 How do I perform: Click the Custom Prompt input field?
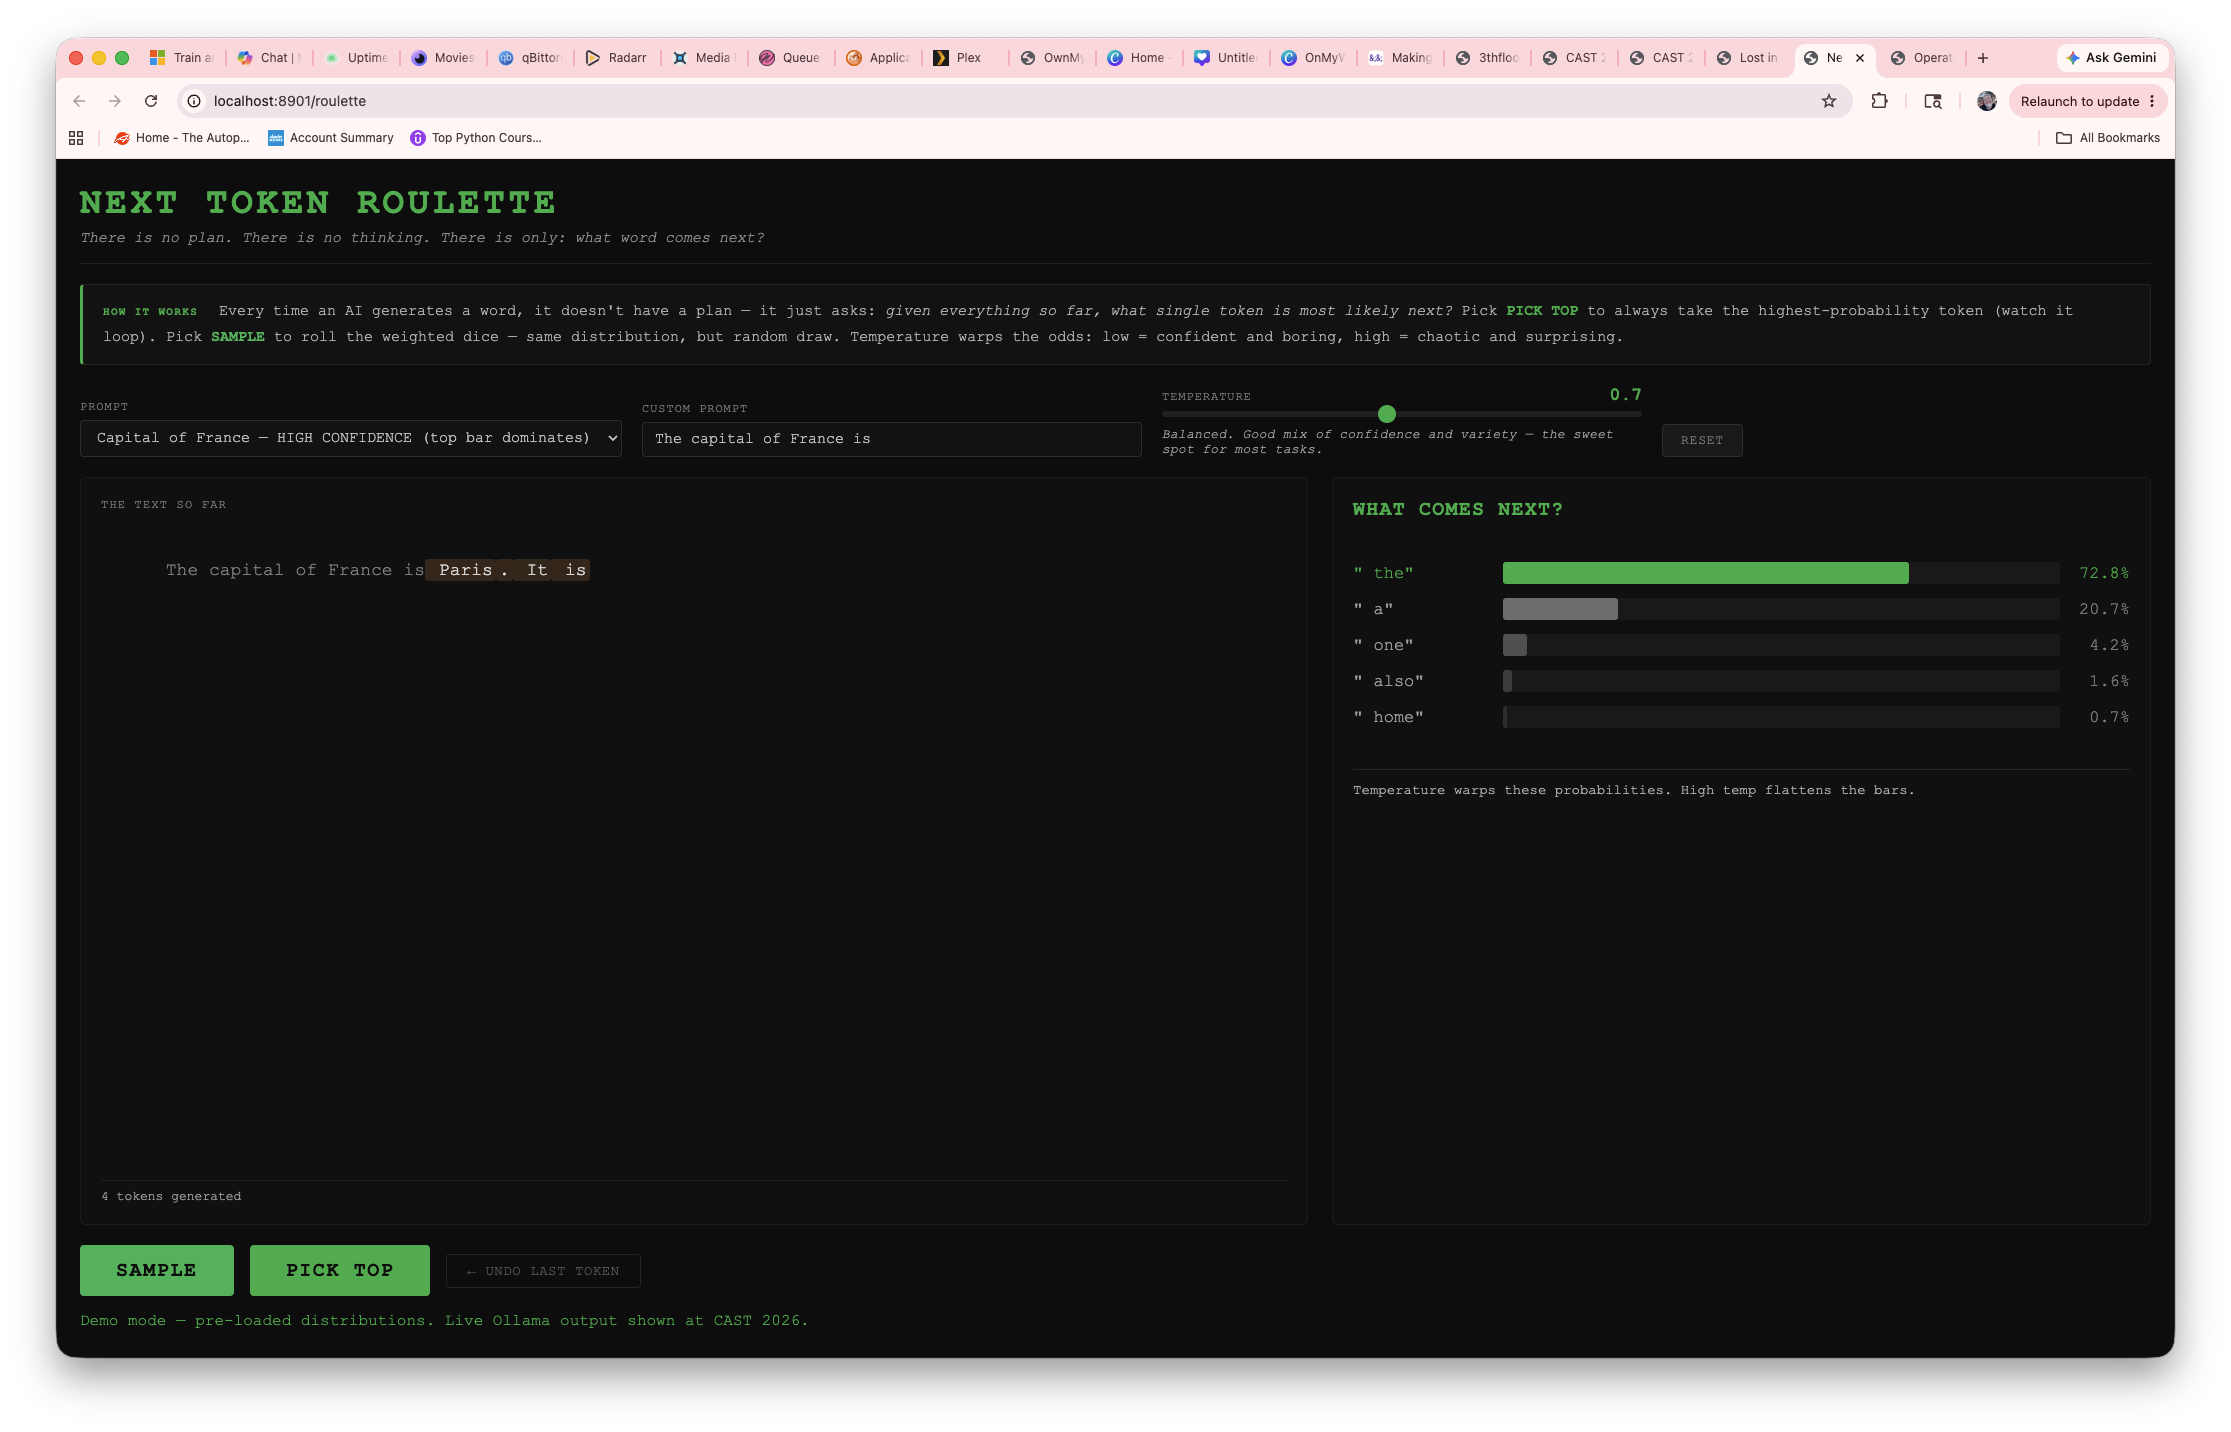pyautogui.click(x=891, y=439)
